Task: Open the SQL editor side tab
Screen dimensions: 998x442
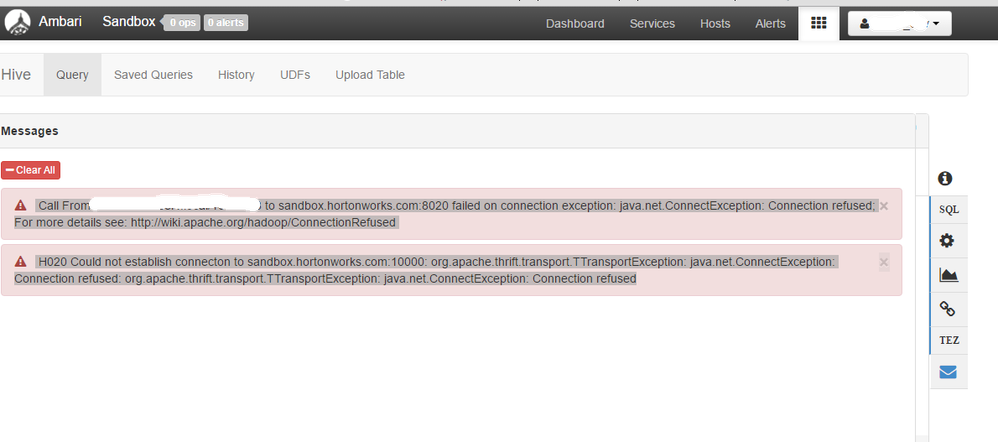Action: pos(949,210)
